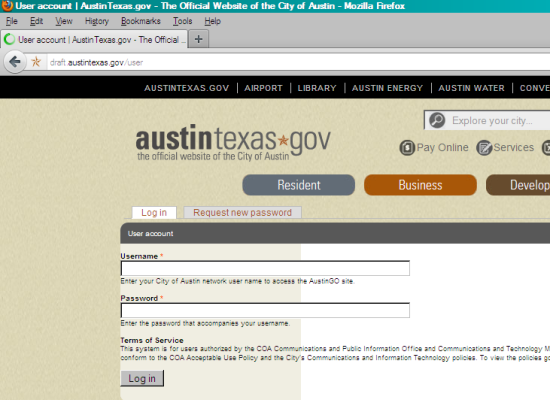Click the Pay Online link text
The height and width of the screenshot is (400, 550).
[x=442, y=148]
